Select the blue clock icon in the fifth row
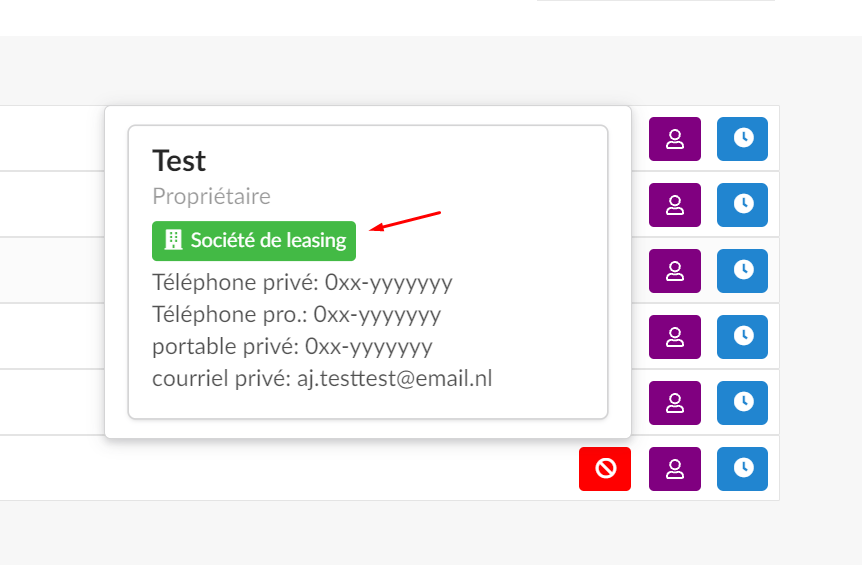 (x=742, y=403)
